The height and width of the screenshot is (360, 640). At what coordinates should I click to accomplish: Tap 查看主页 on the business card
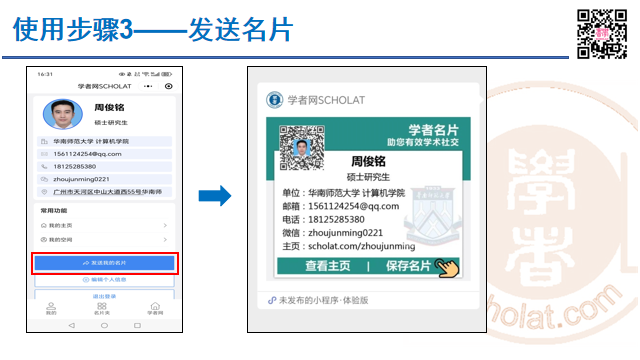coord(328,266)
